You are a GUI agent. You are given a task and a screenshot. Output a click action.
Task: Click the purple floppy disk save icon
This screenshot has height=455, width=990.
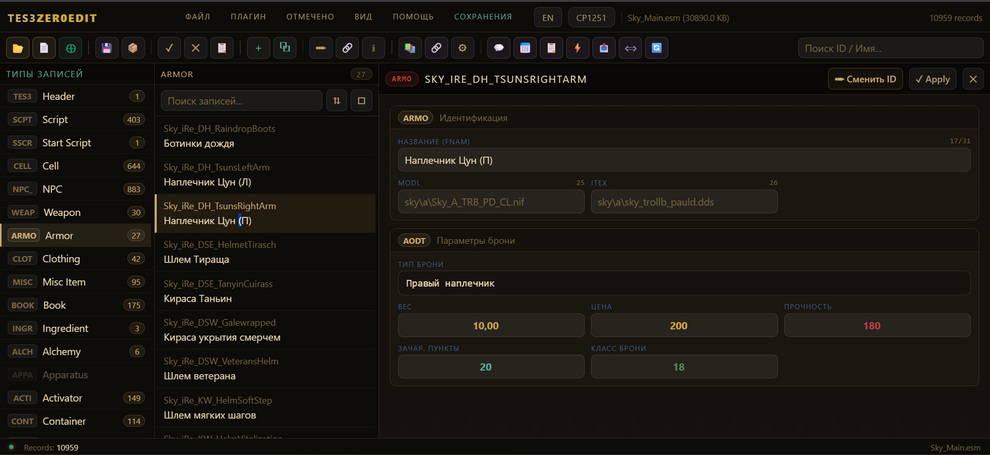[x=106, y=47]
